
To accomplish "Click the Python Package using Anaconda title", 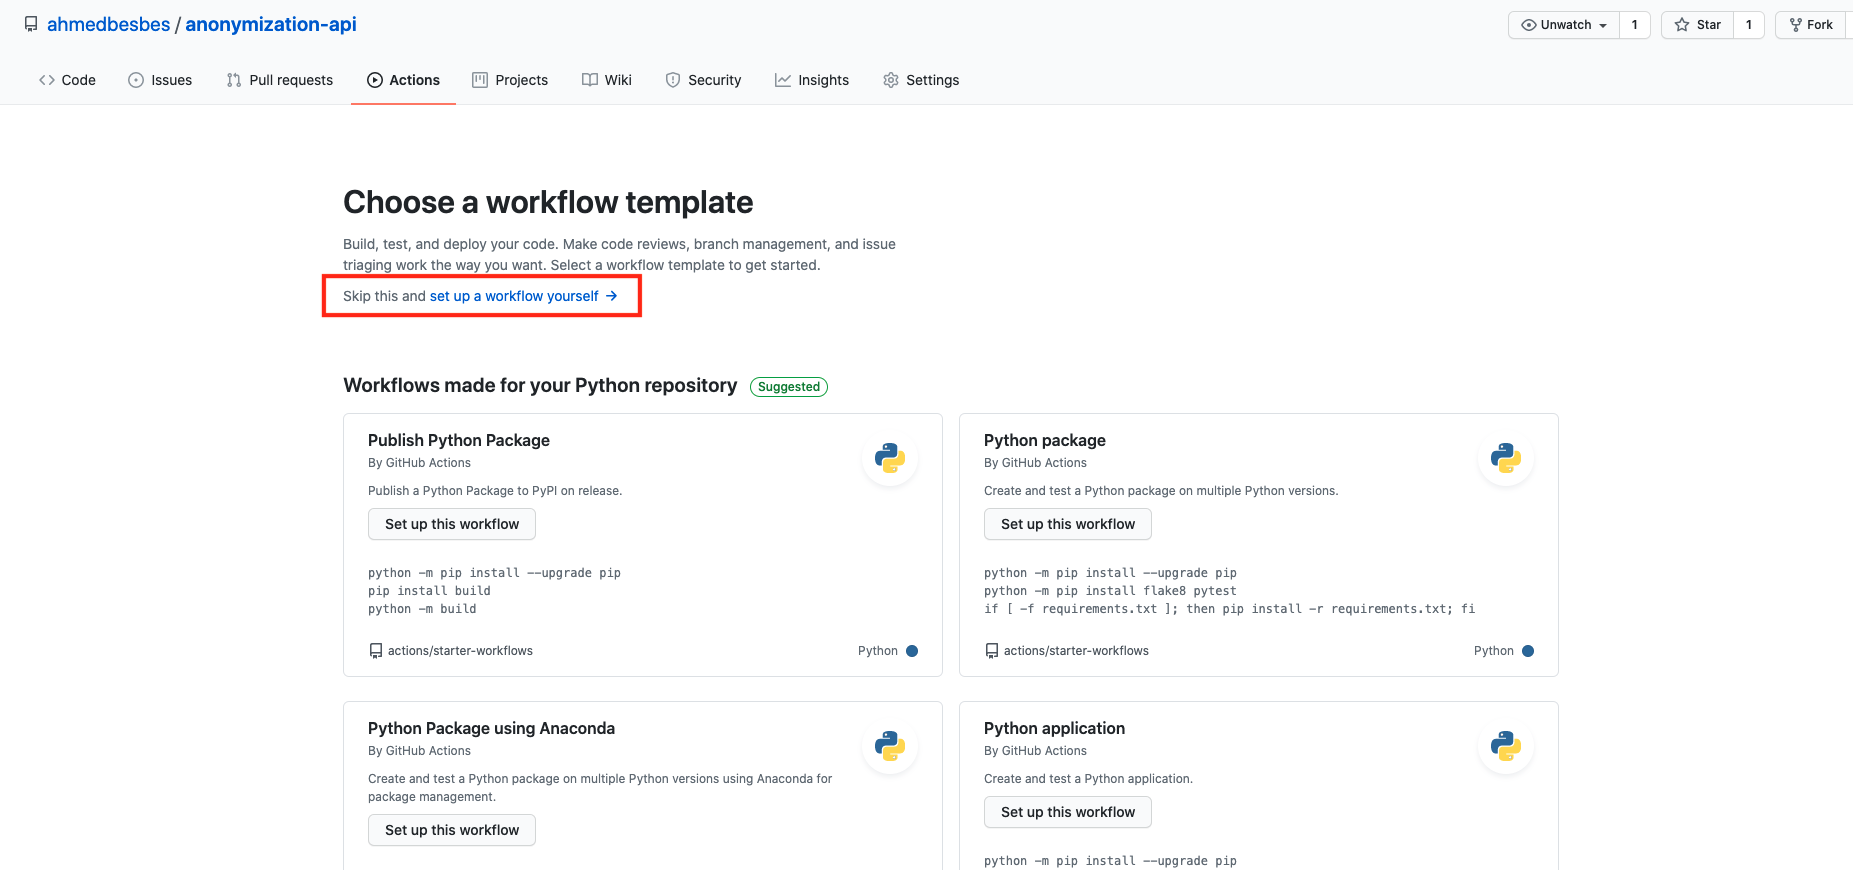I will coord(491,728).
